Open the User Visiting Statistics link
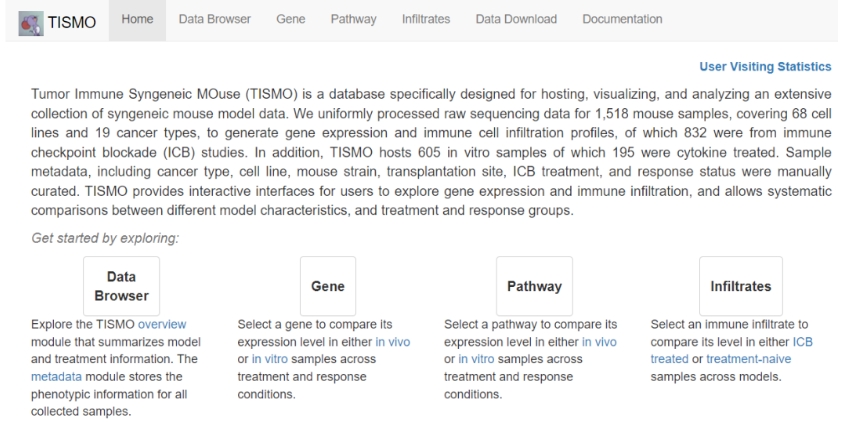Screen dimensions: 841x422 765,66
